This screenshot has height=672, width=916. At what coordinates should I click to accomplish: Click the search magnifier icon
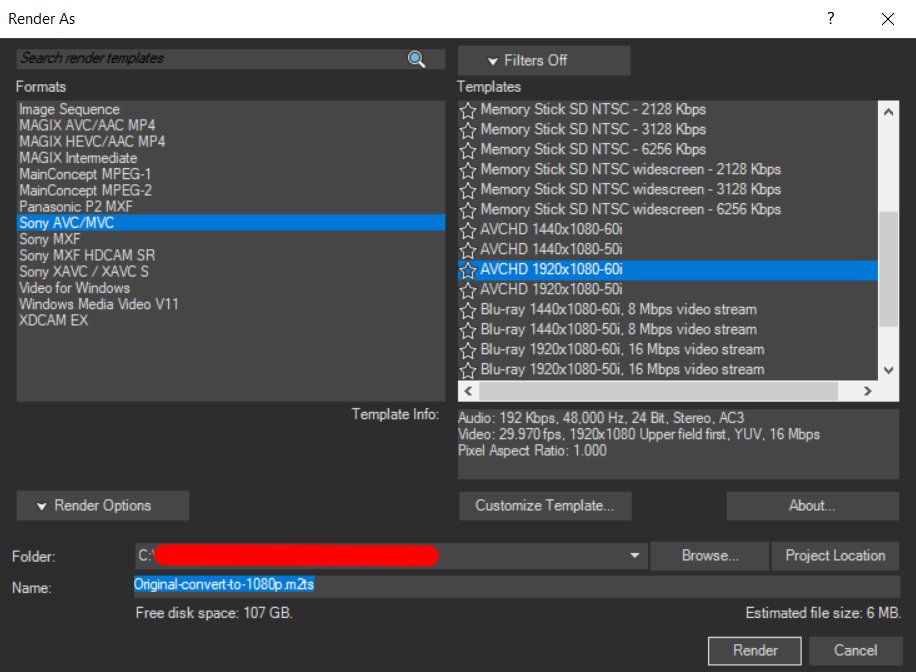[x=416, y=59]
